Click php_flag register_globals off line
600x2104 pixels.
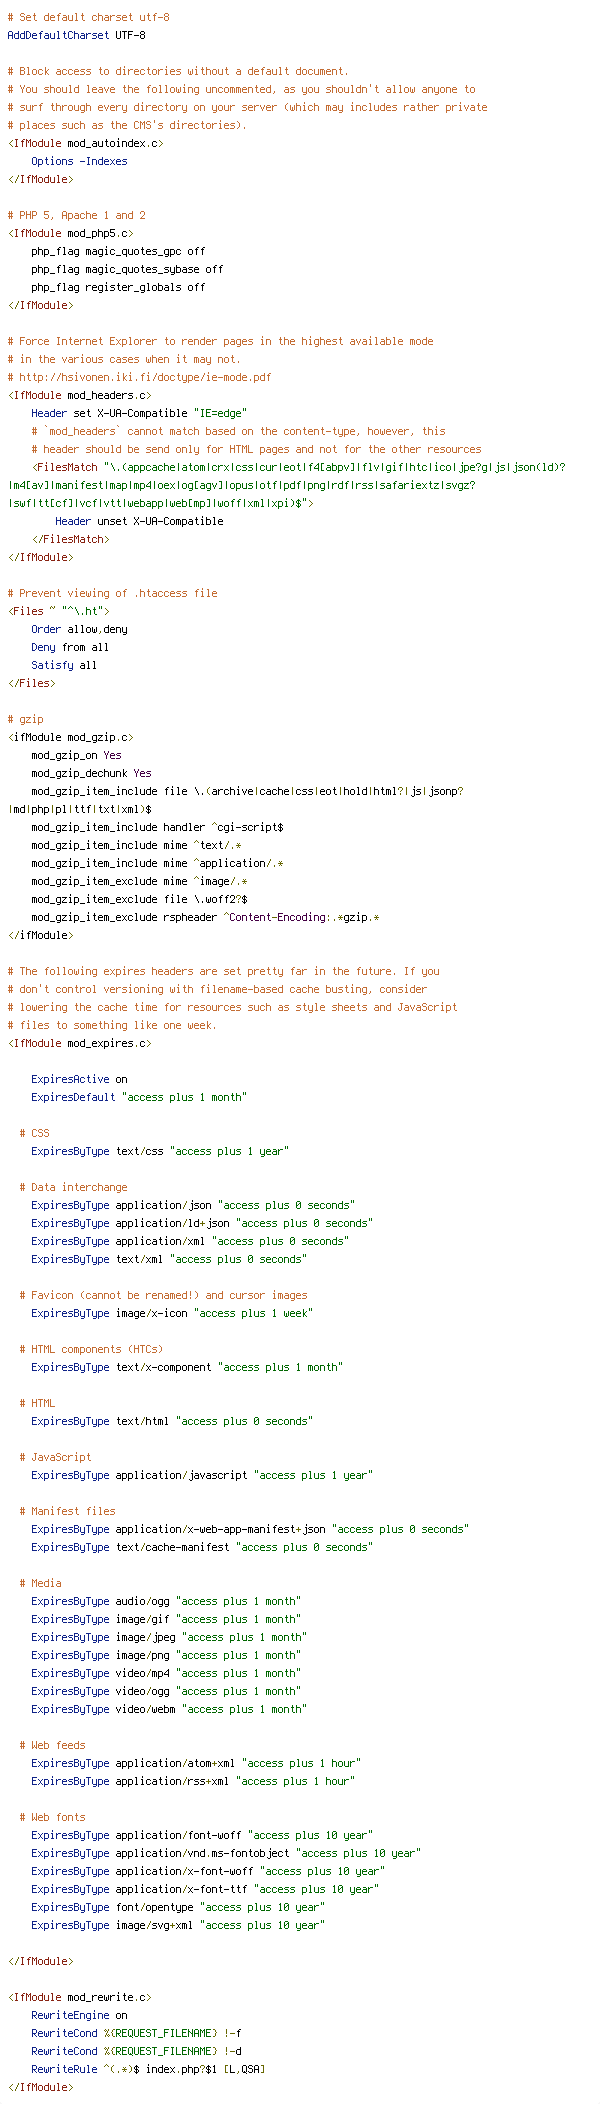(x=118, y=287)
